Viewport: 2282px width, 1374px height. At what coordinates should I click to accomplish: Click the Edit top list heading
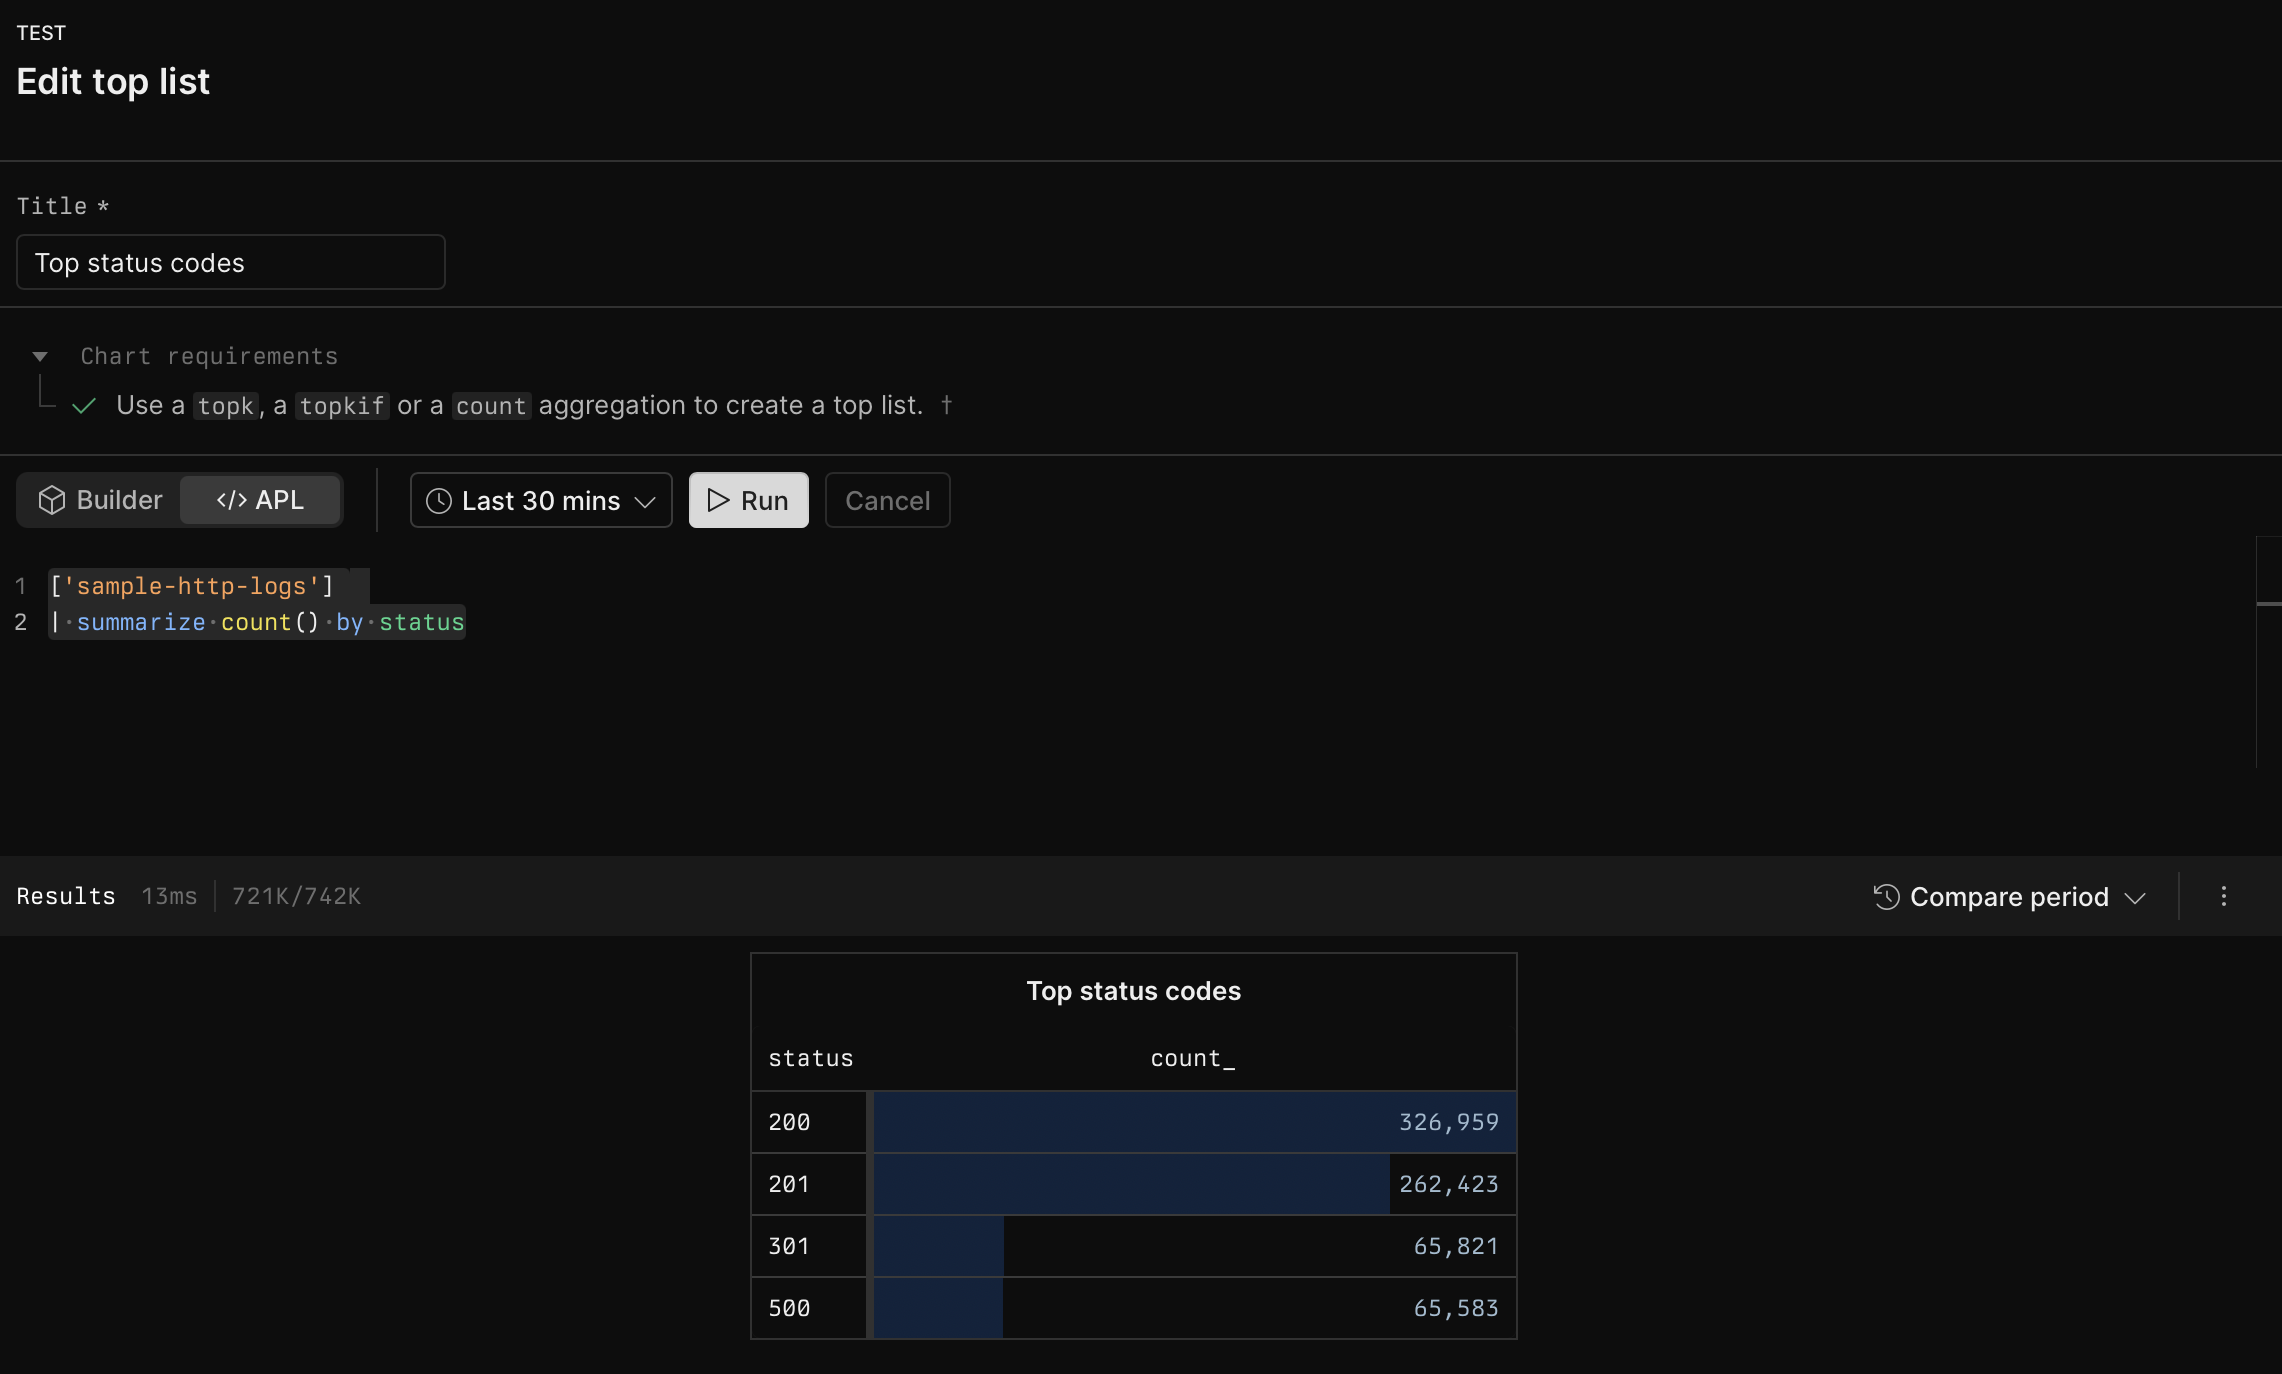112,81
